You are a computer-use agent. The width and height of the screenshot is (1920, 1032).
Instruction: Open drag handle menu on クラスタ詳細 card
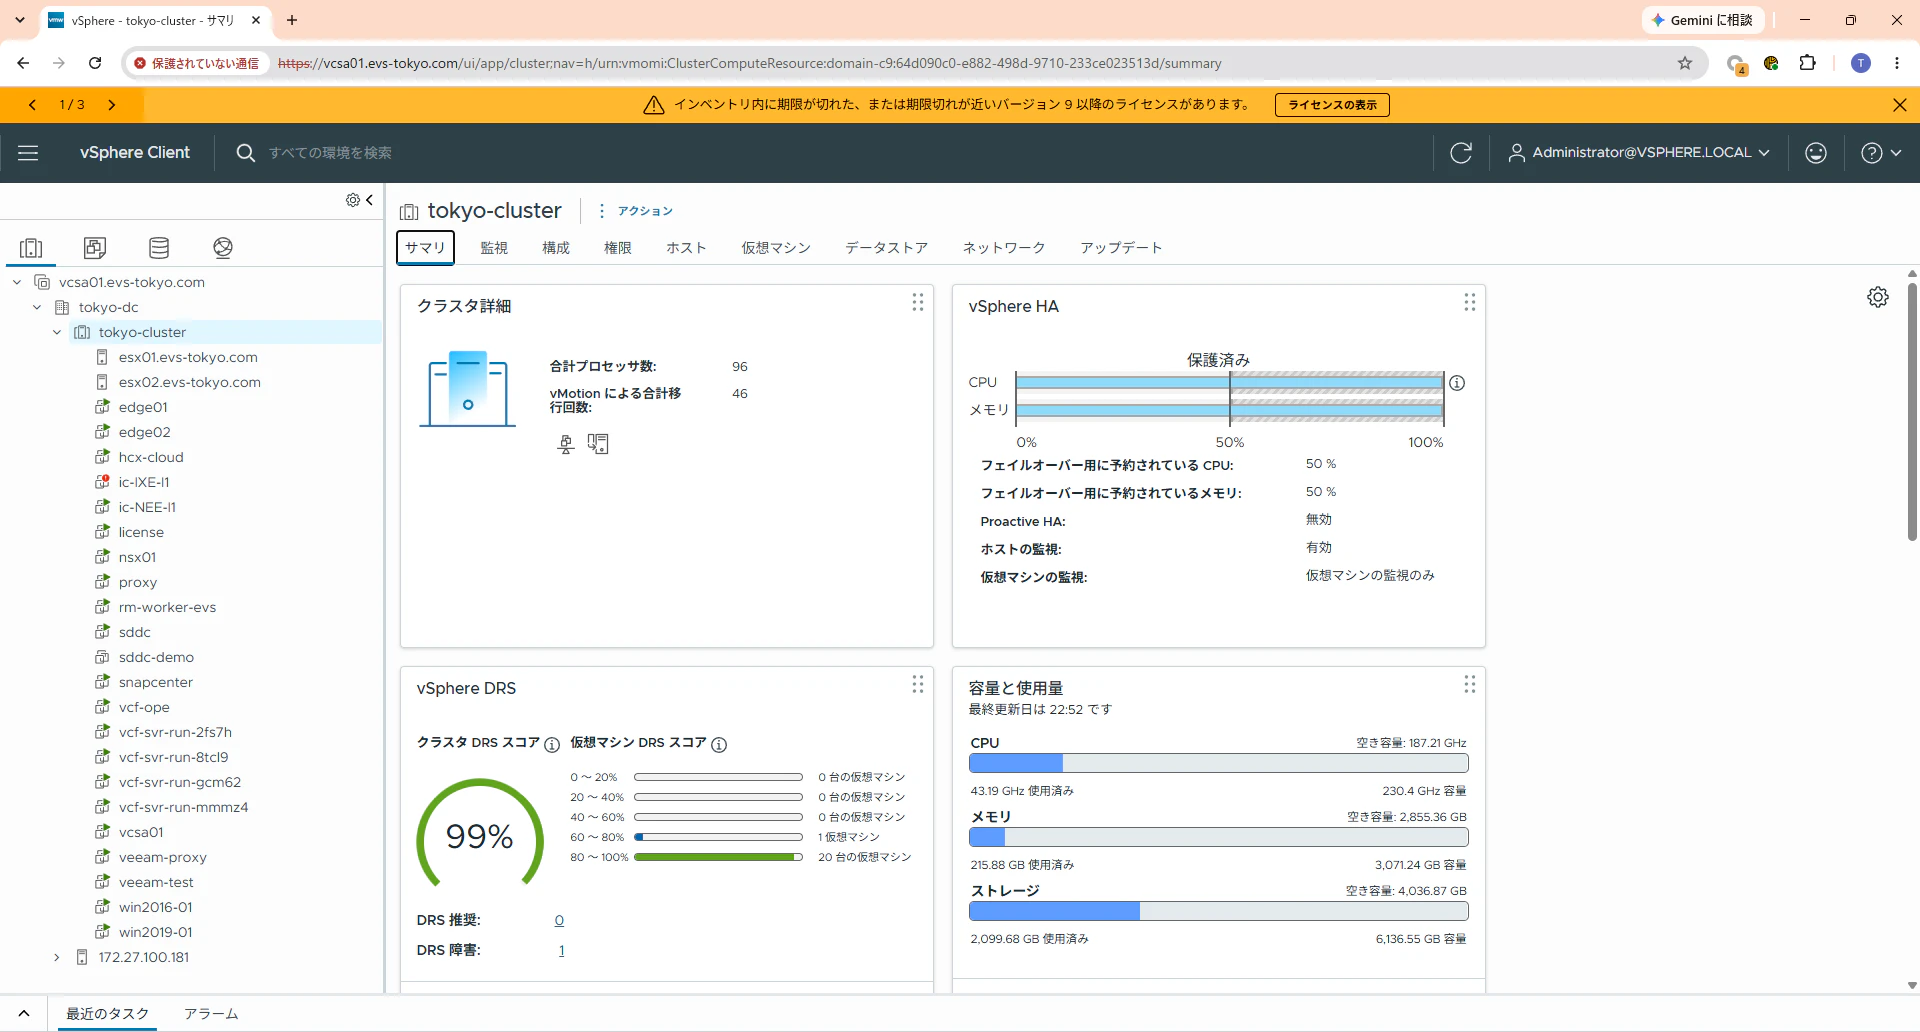917,303
